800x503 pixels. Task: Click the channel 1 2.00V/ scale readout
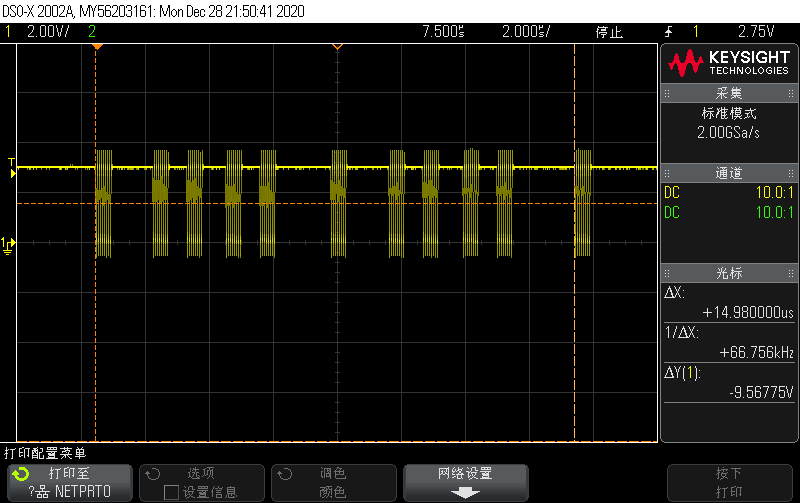[x=48, y=32]
